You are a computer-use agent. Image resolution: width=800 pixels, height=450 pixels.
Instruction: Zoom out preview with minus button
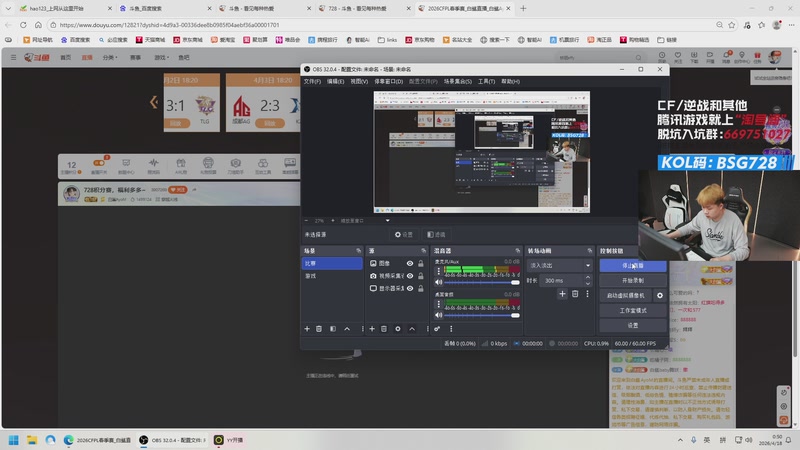[x=306, y=220]
